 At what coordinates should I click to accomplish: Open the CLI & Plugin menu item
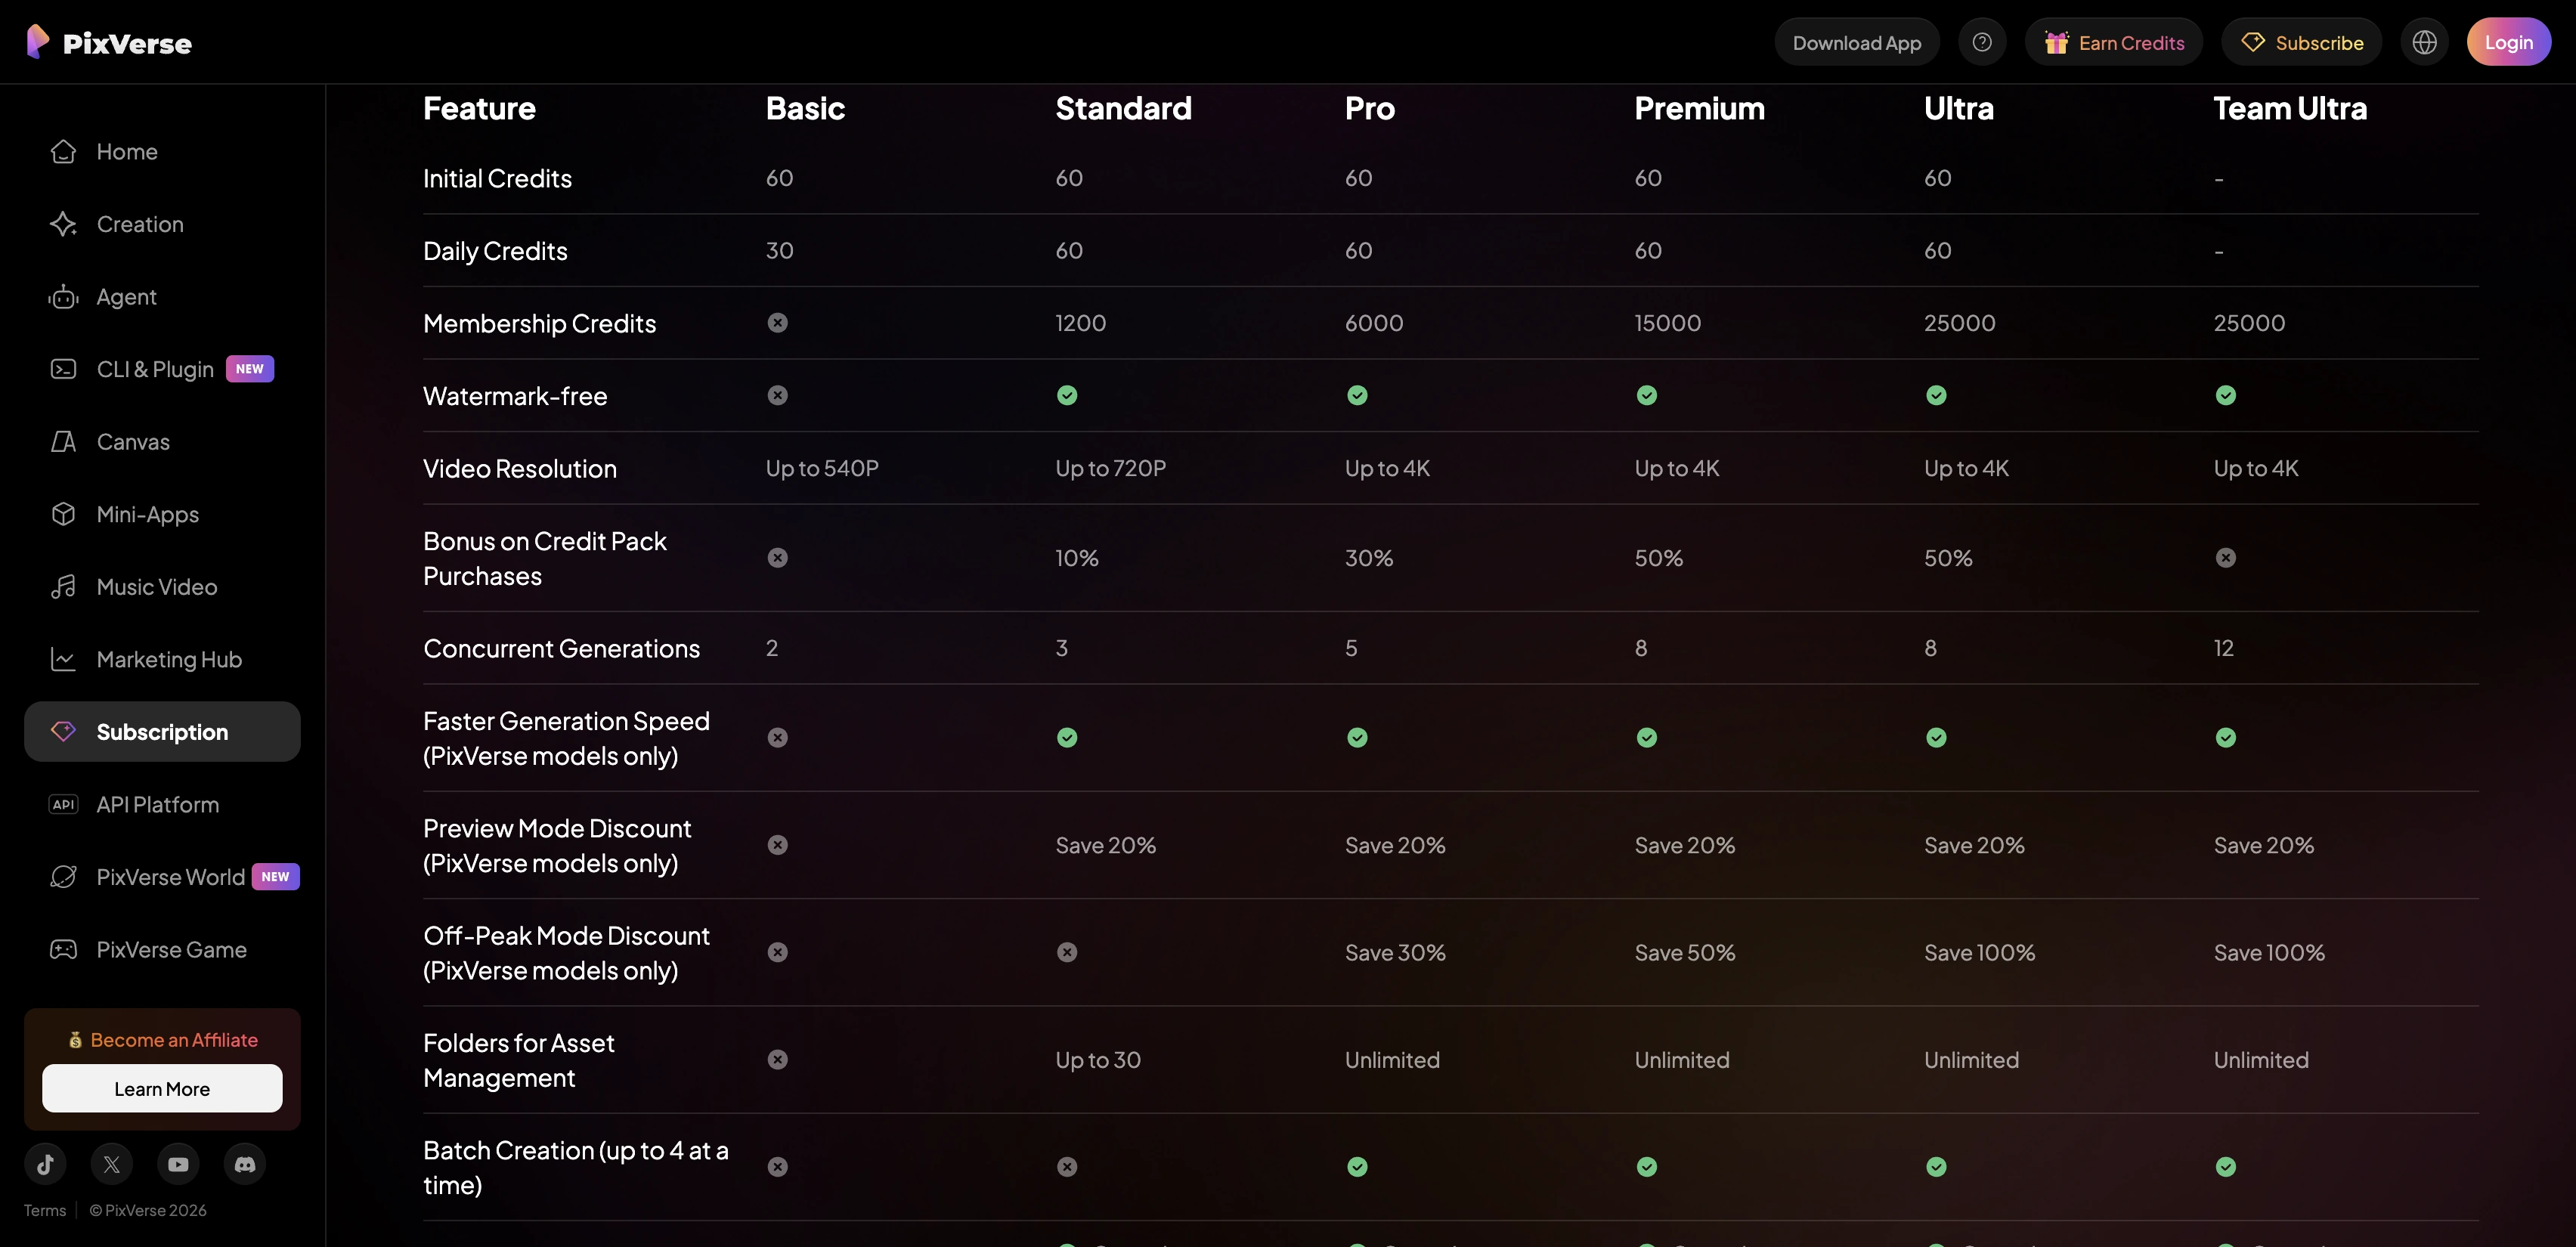(162, 369)
